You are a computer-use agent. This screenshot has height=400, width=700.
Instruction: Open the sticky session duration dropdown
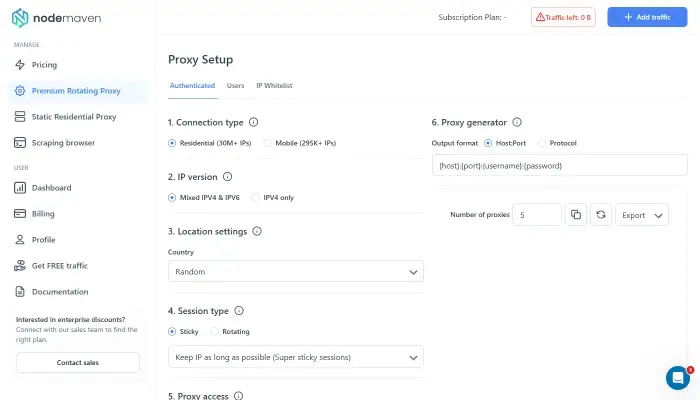click(x=295, y=357)
